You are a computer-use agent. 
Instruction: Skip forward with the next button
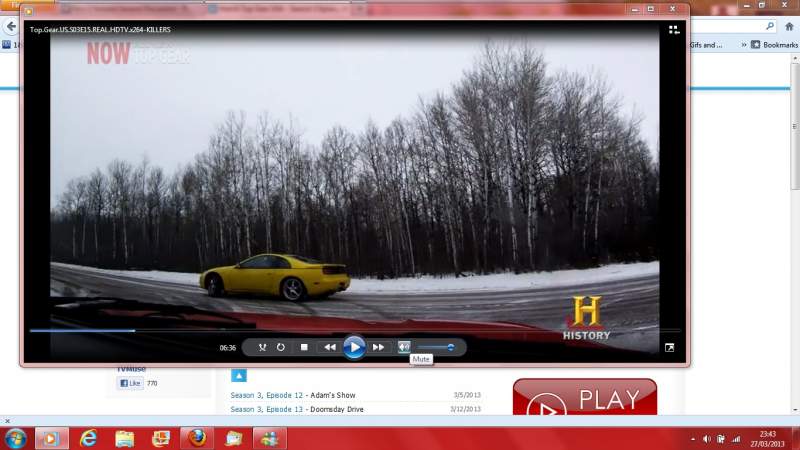click(379, 347)
